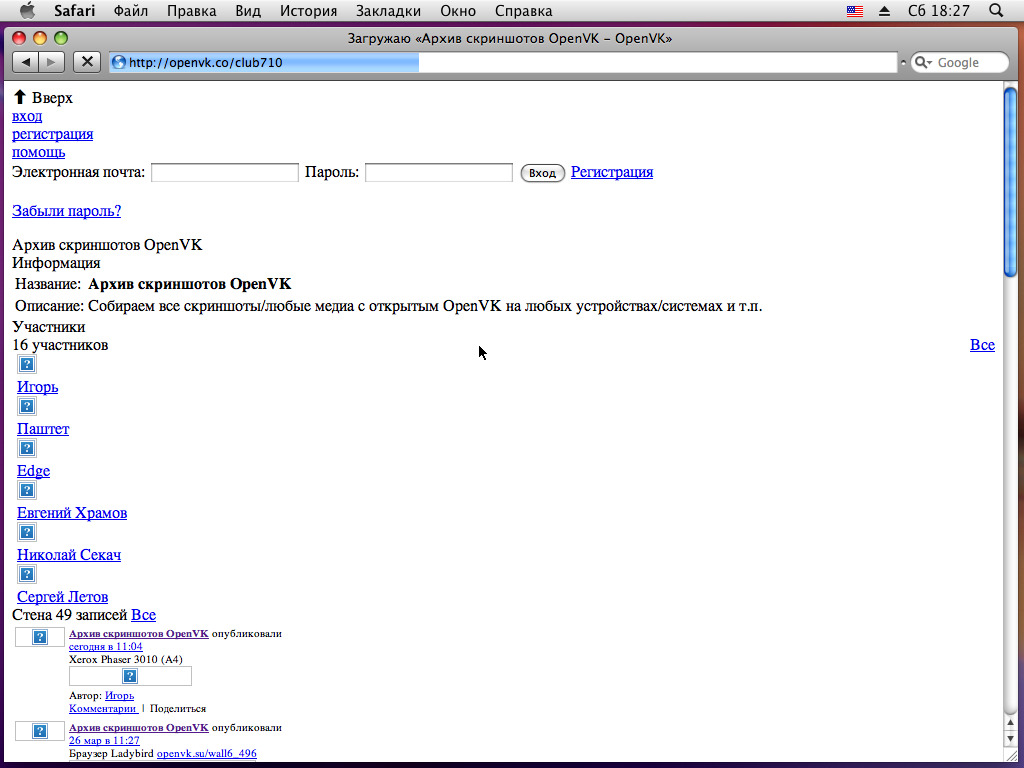Click Все link next to participants
The image size is (1024, 768).
982,345
